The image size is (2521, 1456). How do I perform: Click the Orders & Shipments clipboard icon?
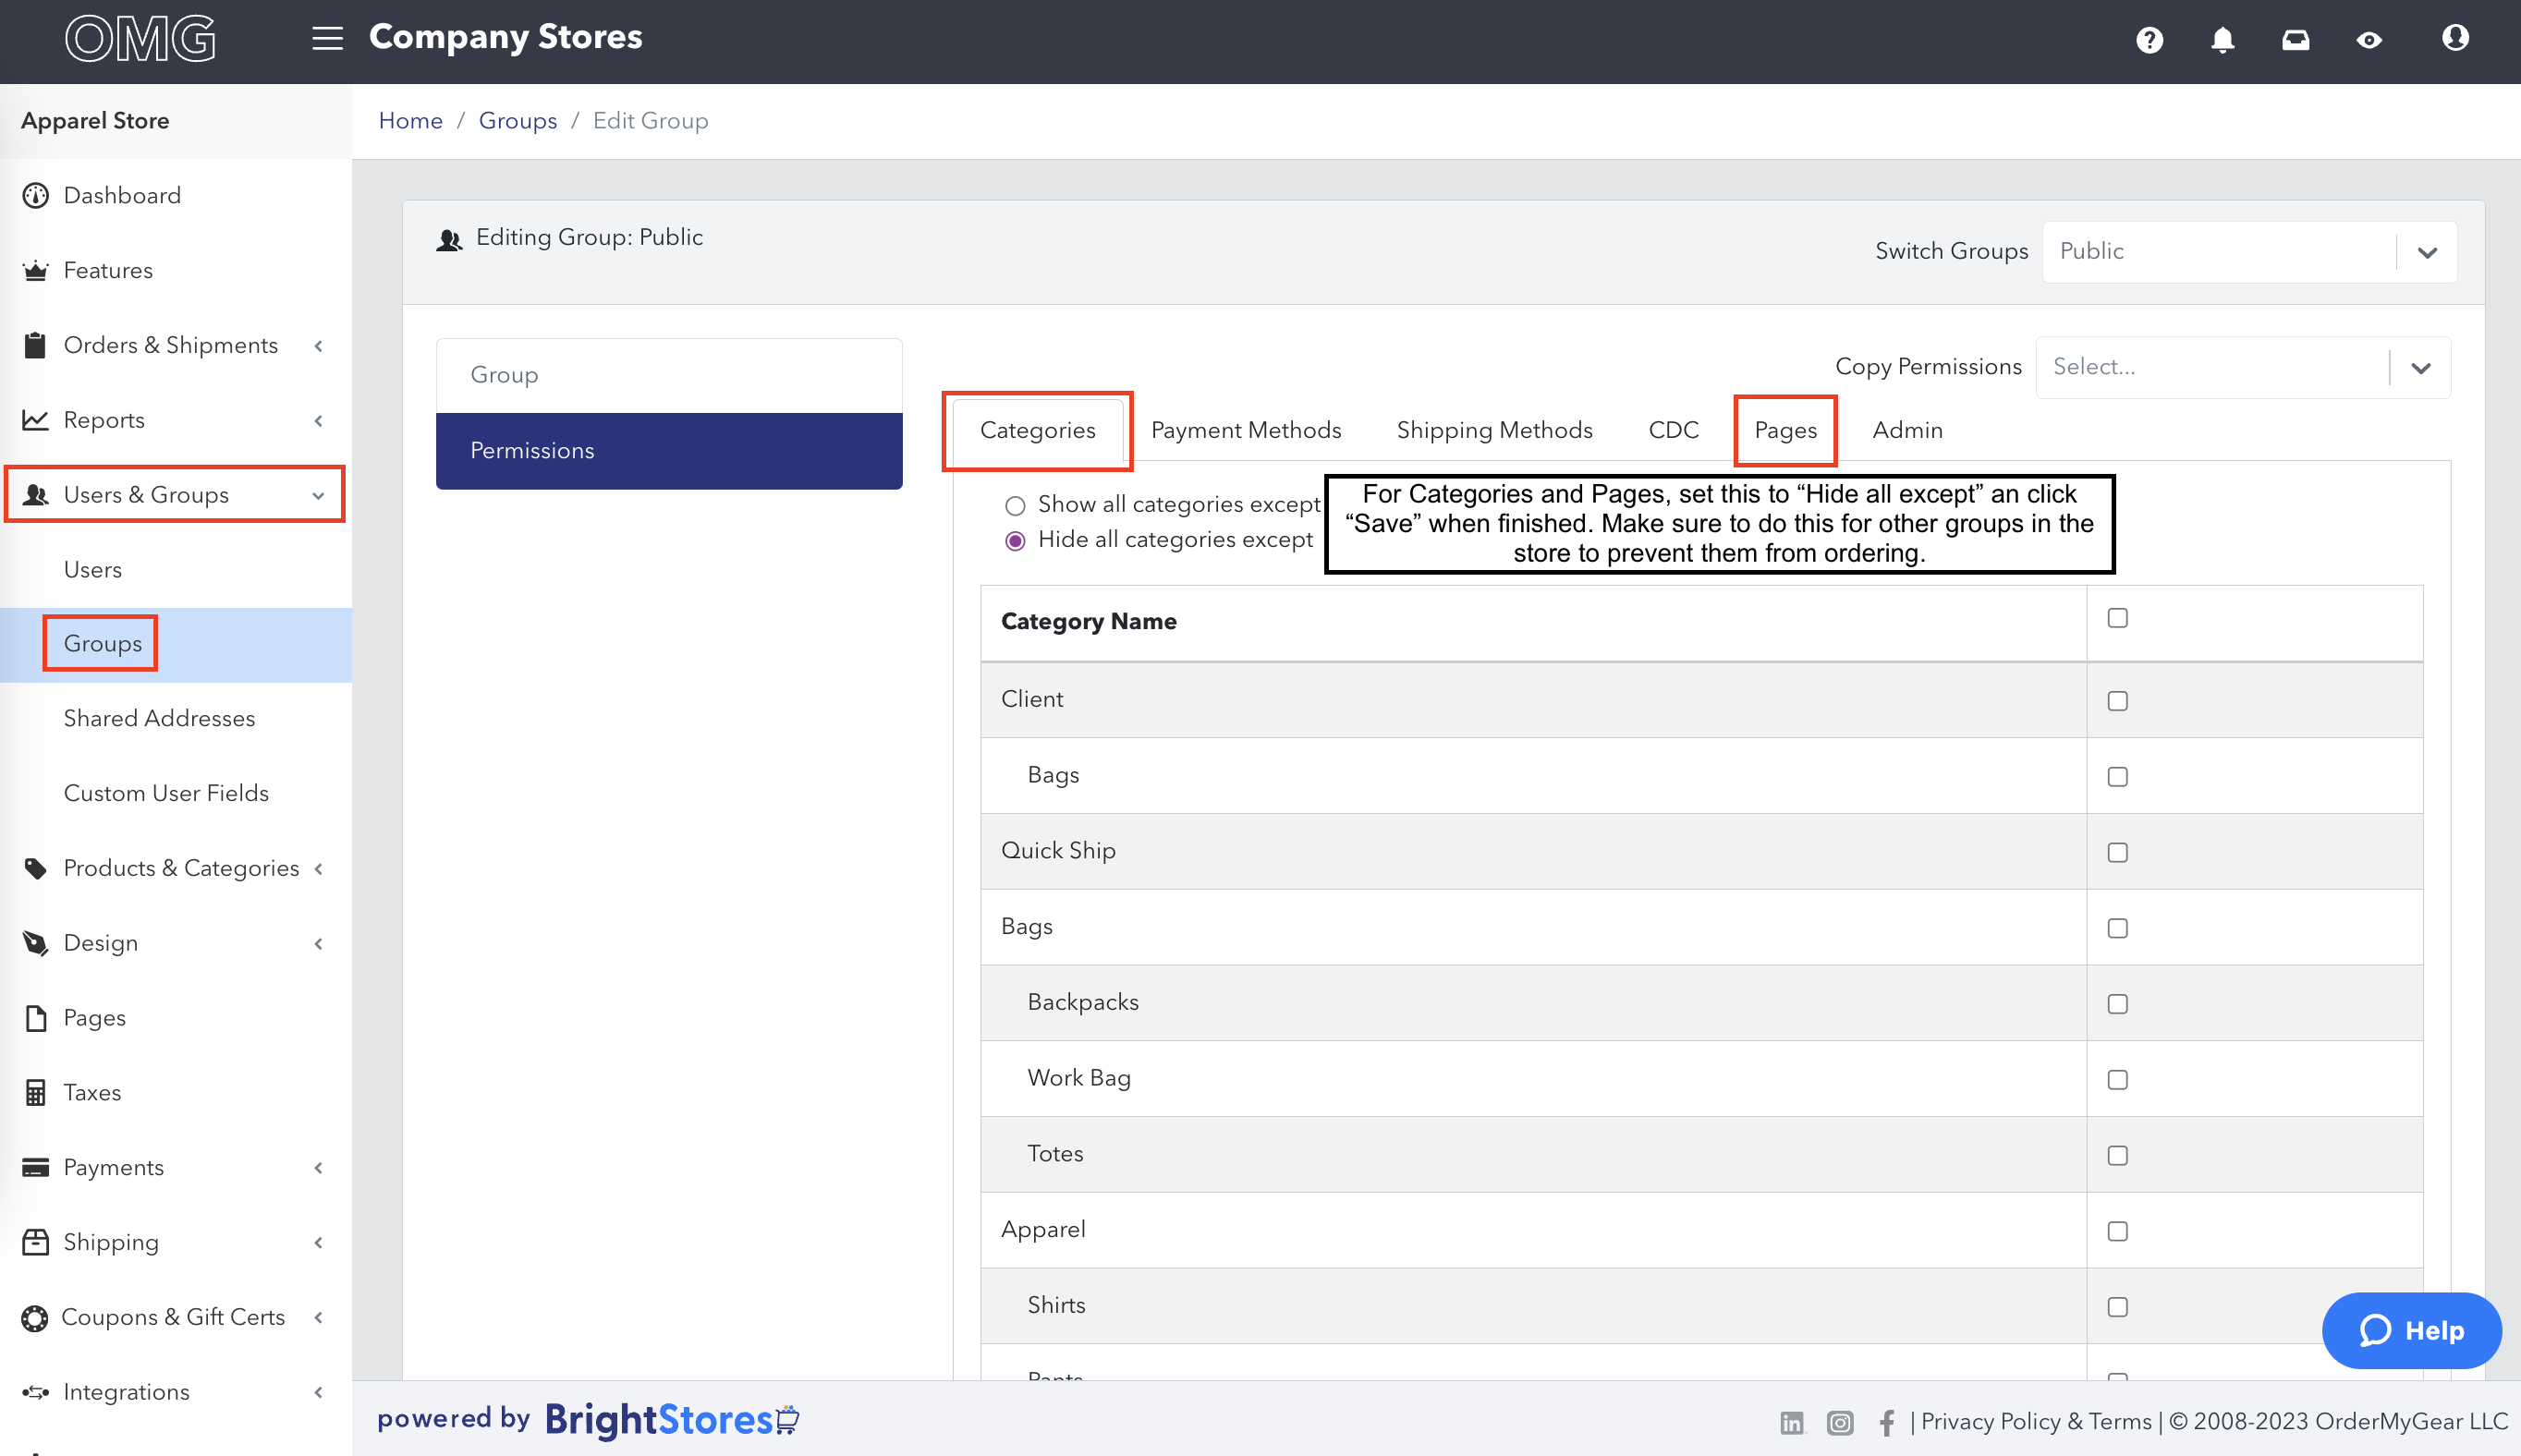coord(35,345)
